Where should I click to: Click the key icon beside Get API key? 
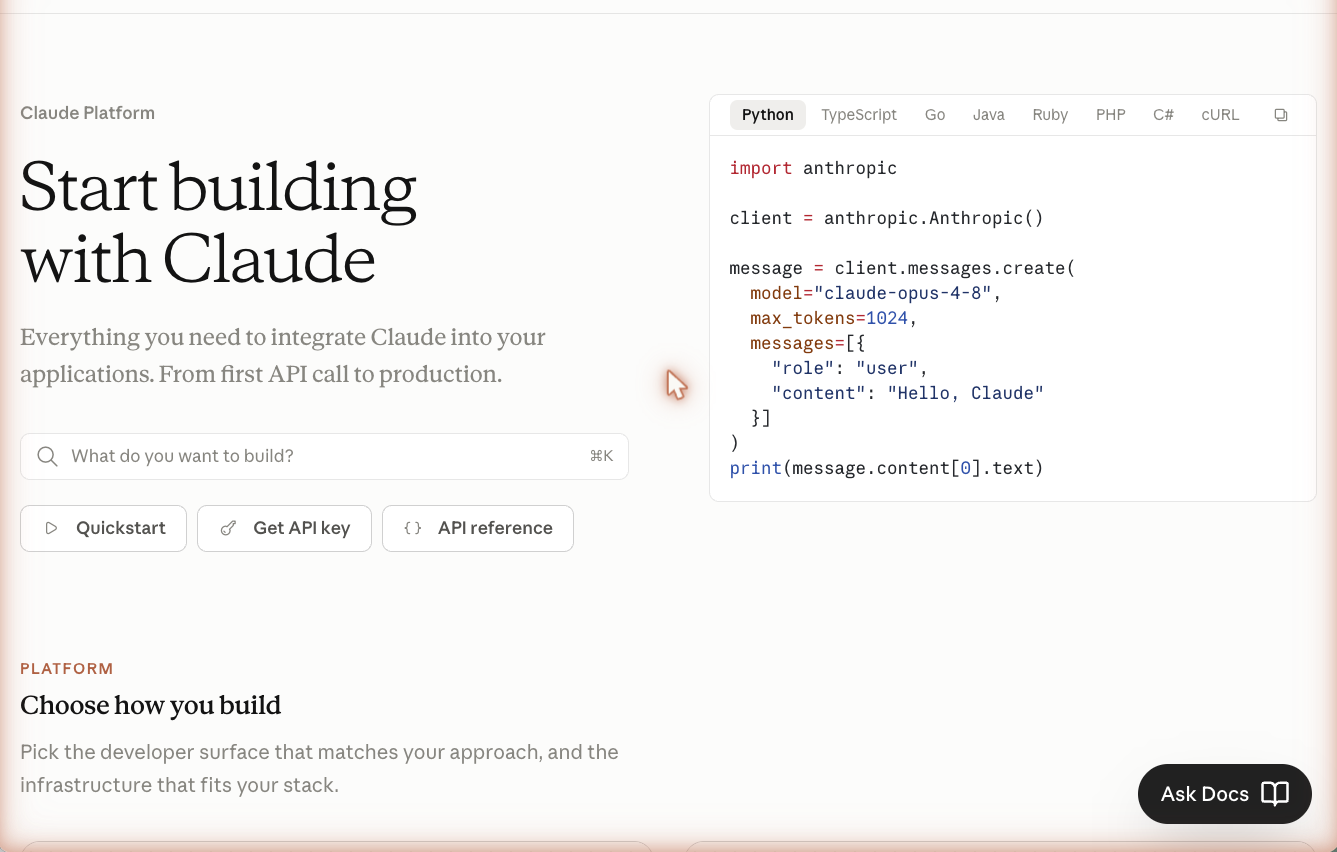coord(228,528)
